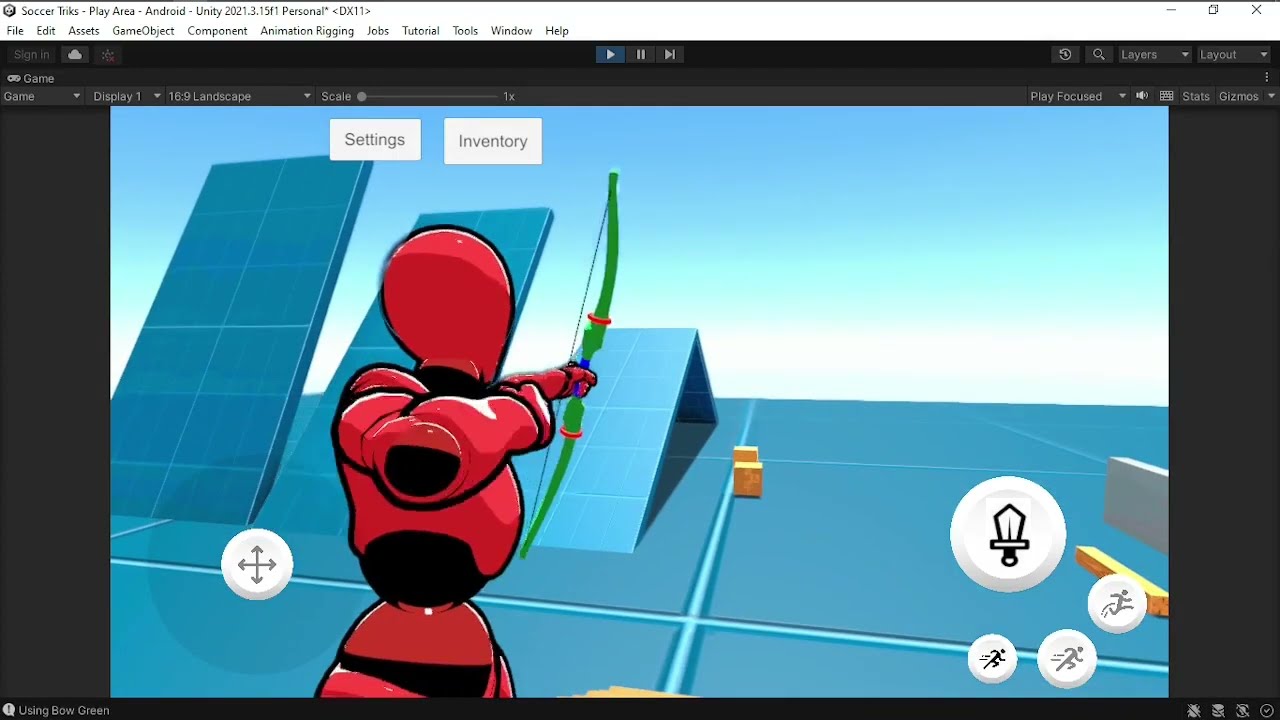Open the Help menu
Screen dimensions: 1280x720
[557, 31]
